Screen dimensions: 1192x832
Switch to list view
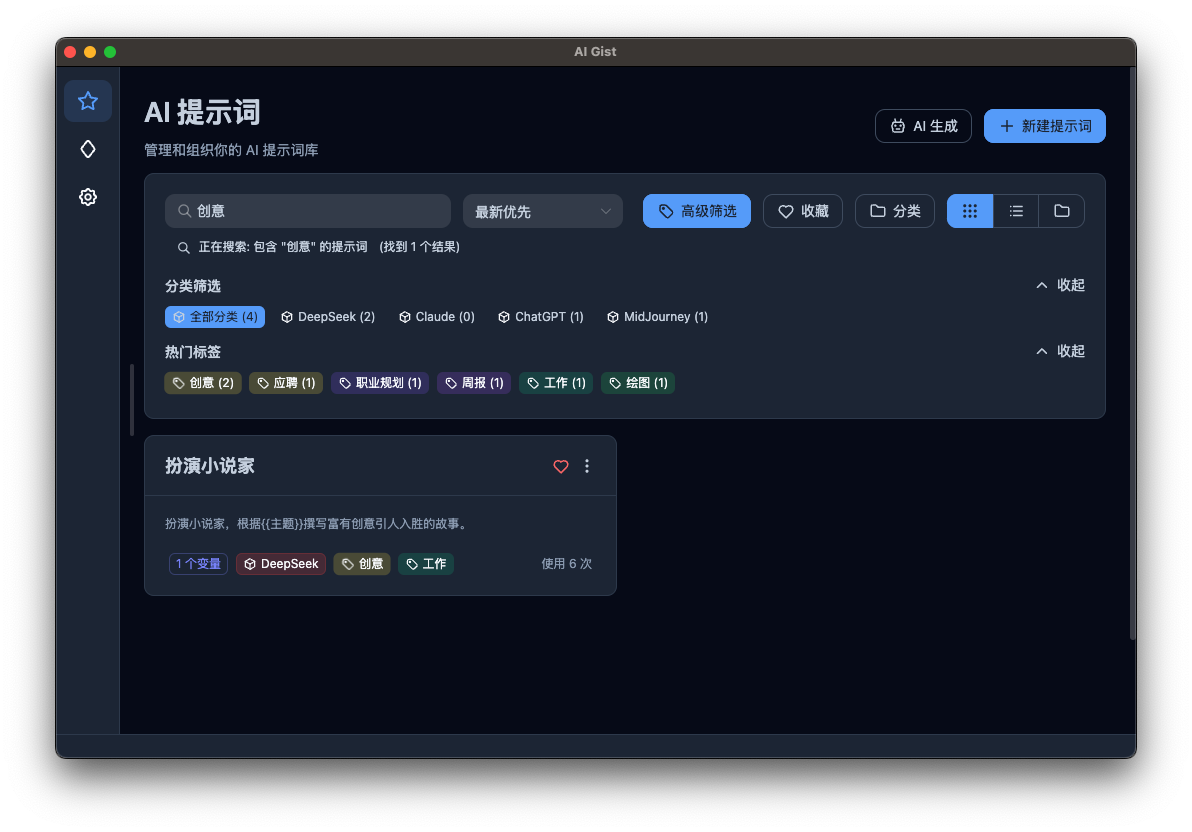pyautogui.click(x=1015, y=211)
